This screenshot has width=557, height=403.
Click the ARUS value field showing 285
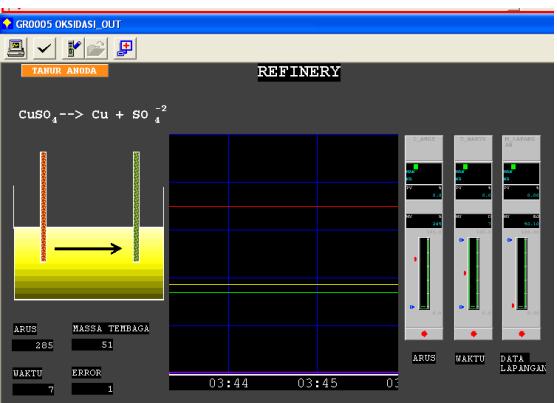click(x=33, y=345)
